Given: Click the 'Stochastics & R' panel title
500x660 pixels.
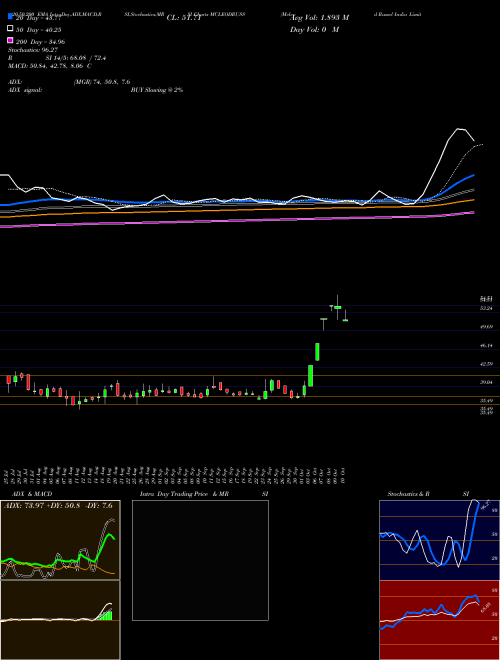Looking at the screenshot, I should coord(409,494).
